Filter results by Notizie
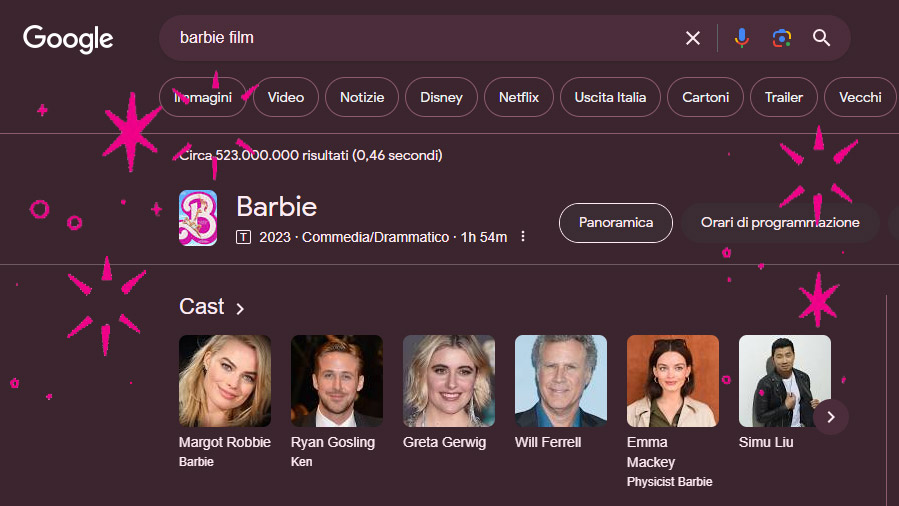899x506 pixels. pos(362,97)
